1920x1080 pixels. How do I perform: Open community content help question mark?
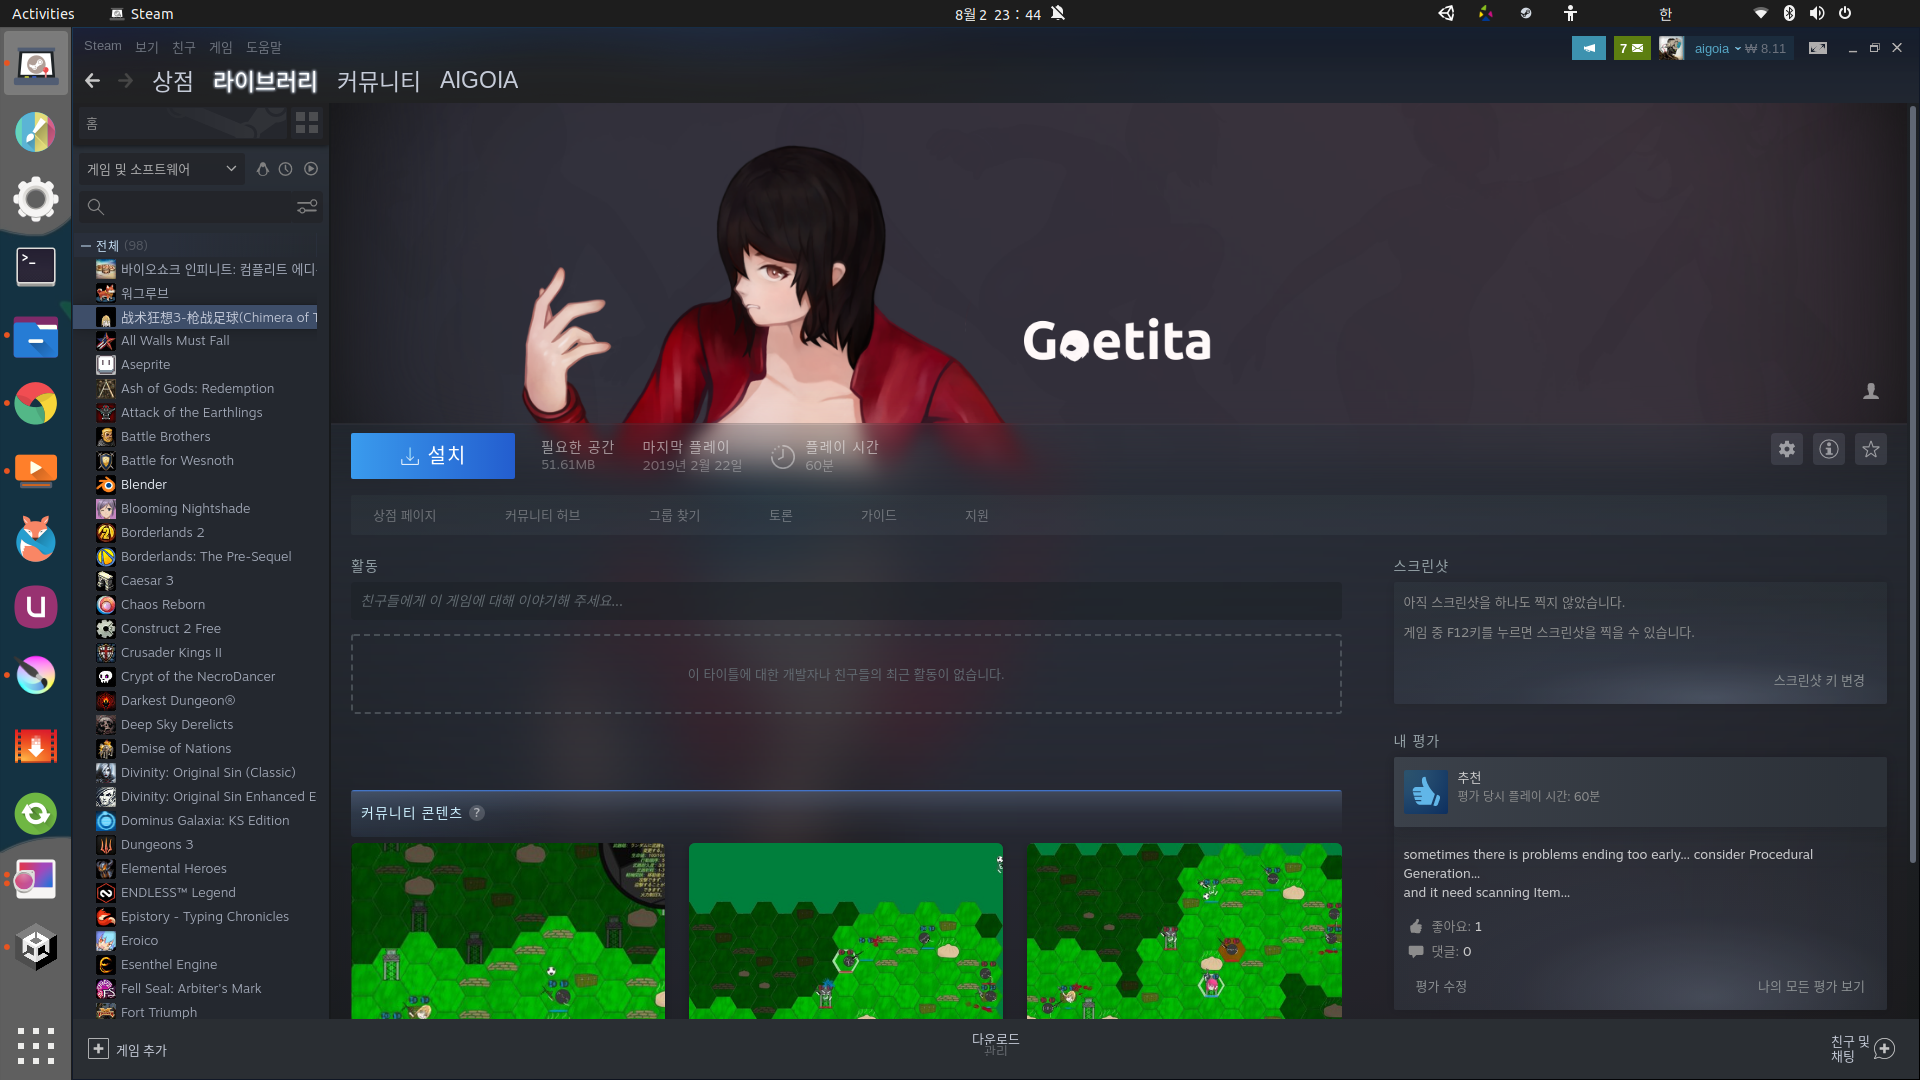(x=477, y=813)
